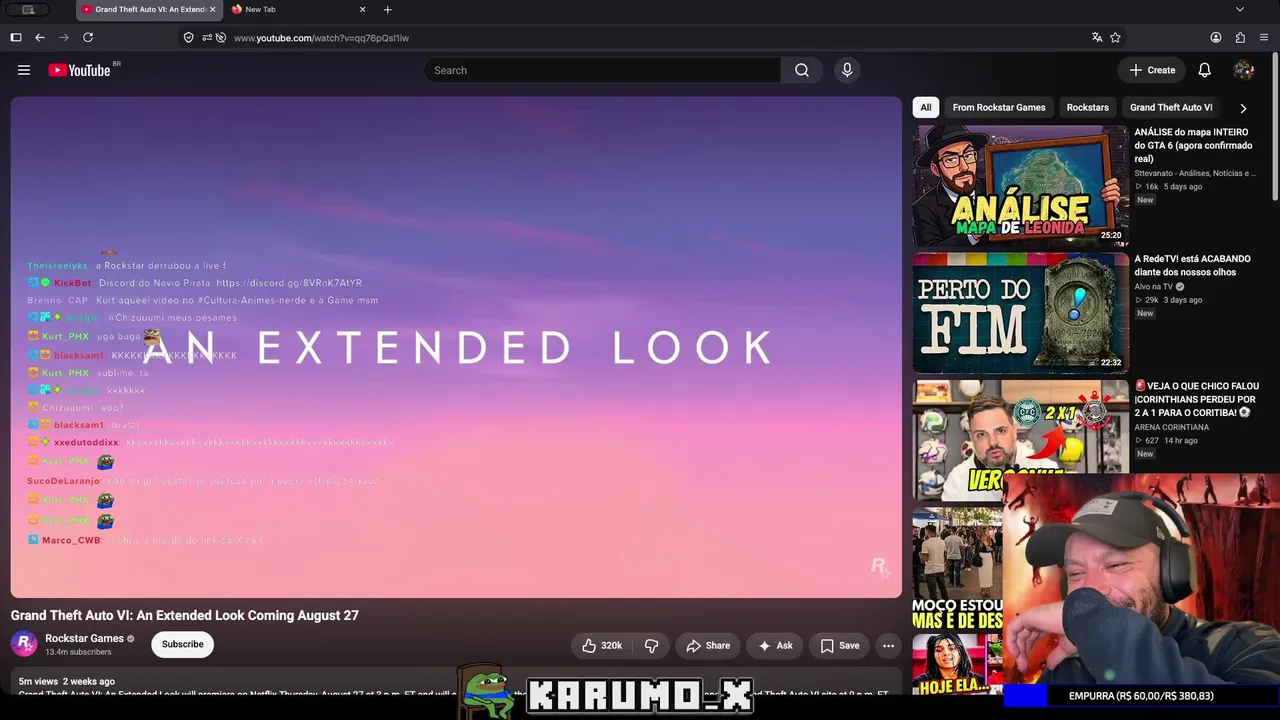Reload the YouTube page
This screenshot has height=720, width=1280.
point(88,38)
